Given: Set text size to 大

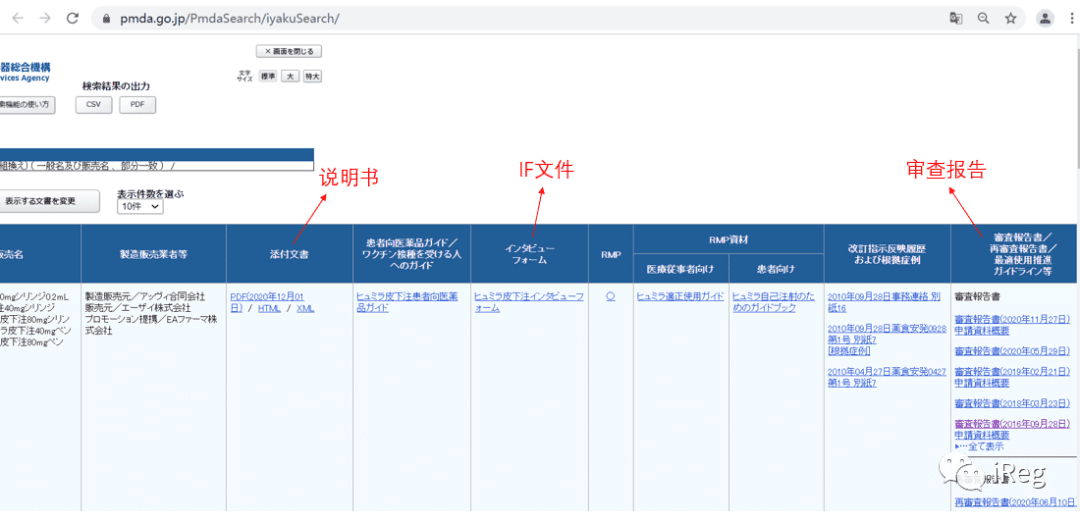Looking at the screenshot, I should [x=290, y=76].
